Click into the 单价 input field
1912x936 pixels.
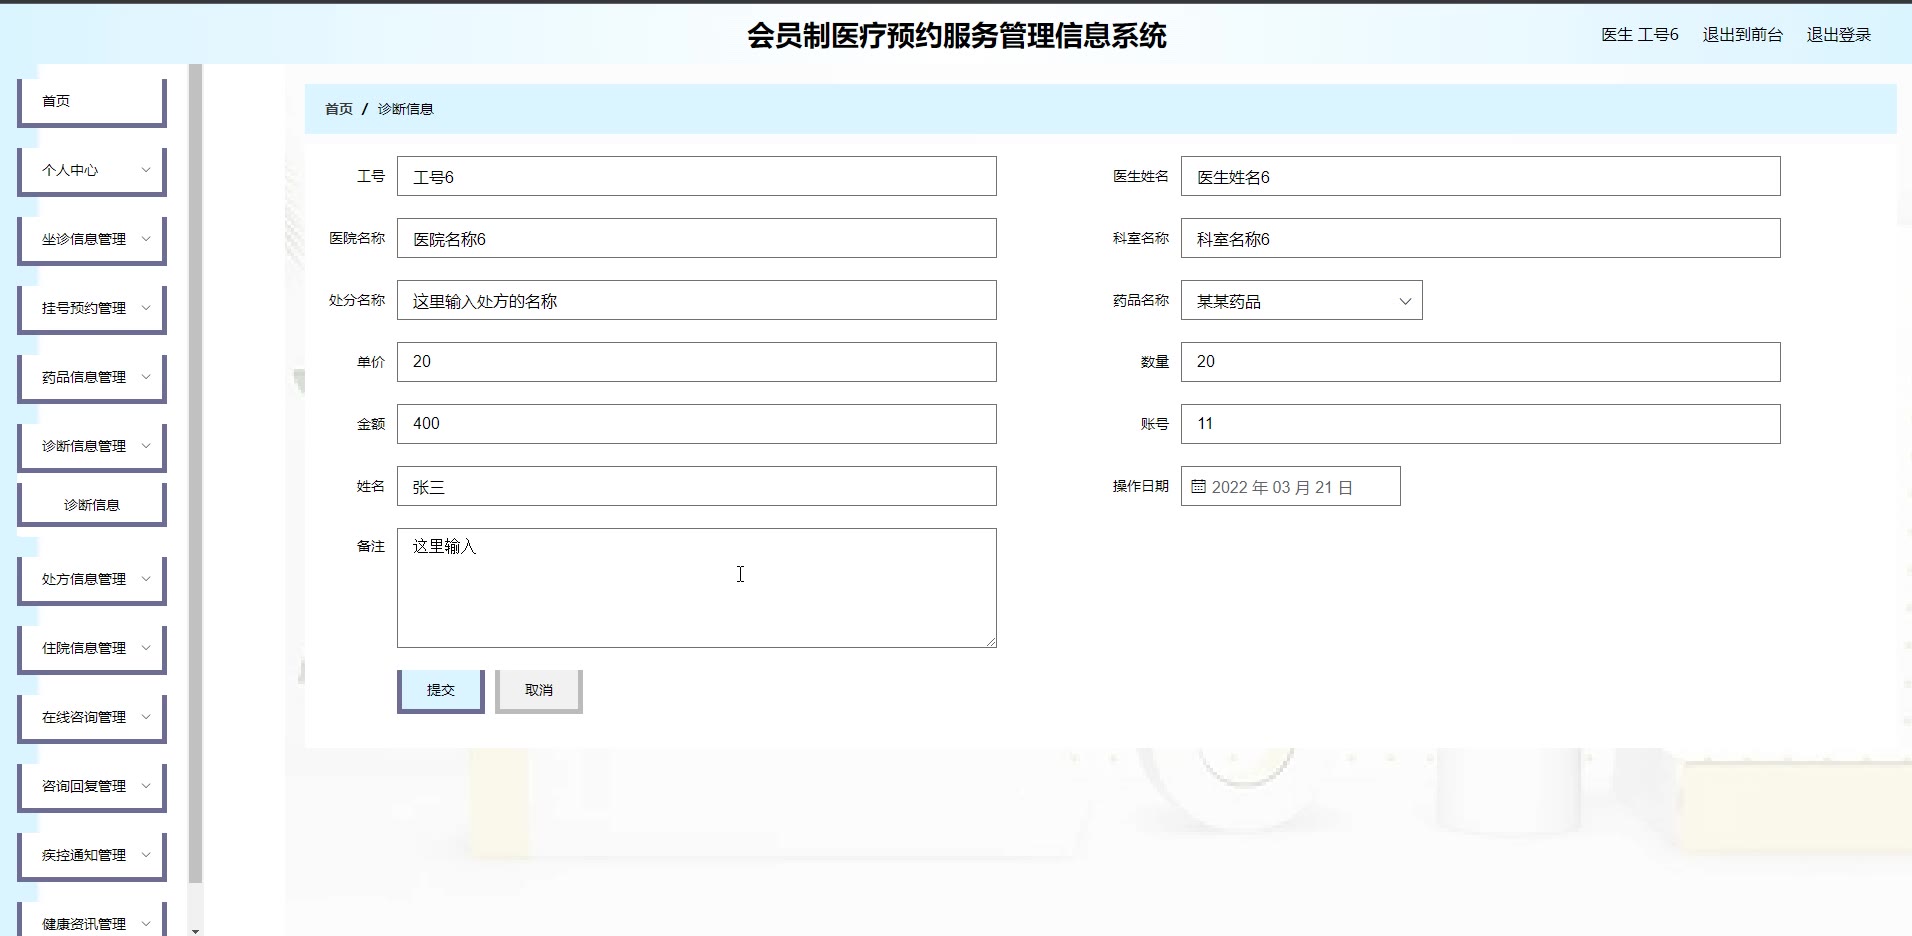(696, 362)
